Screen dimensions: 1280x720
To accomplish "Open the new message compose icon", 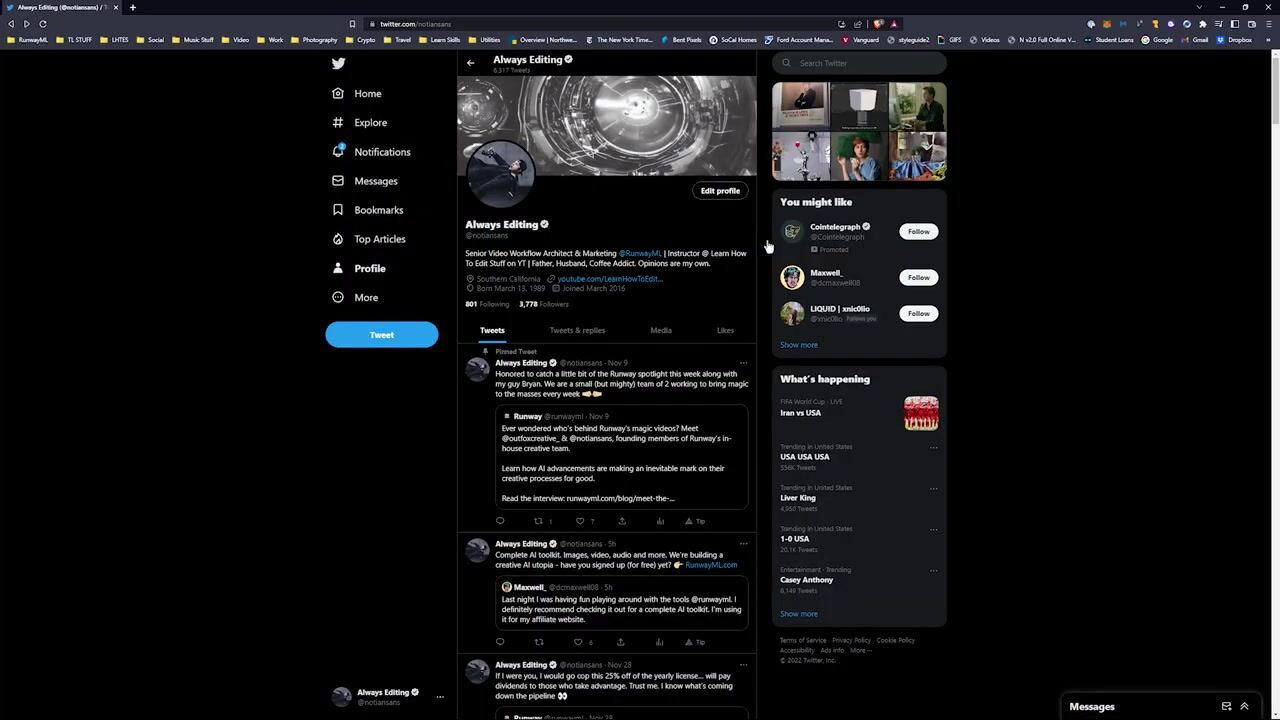I will (1226, 706).
